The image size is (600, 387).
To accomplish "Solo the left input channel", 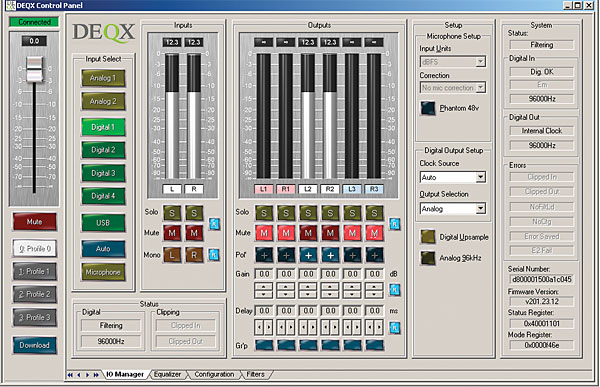I will [x=172, y=213].
